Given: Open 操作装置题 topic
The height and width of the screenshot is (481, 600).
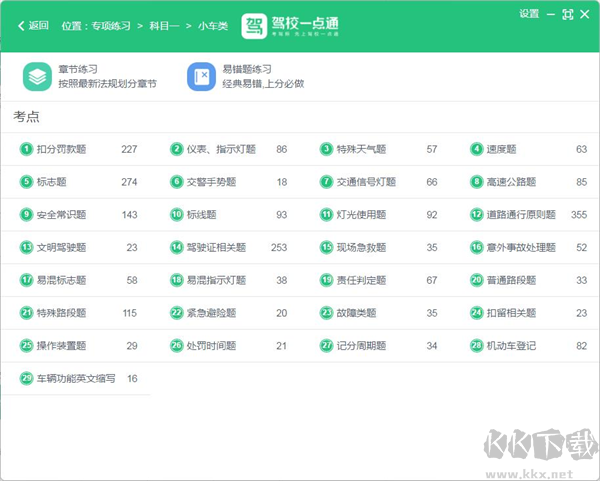Looking at the screenshot, I should click(x=61, y=346).
